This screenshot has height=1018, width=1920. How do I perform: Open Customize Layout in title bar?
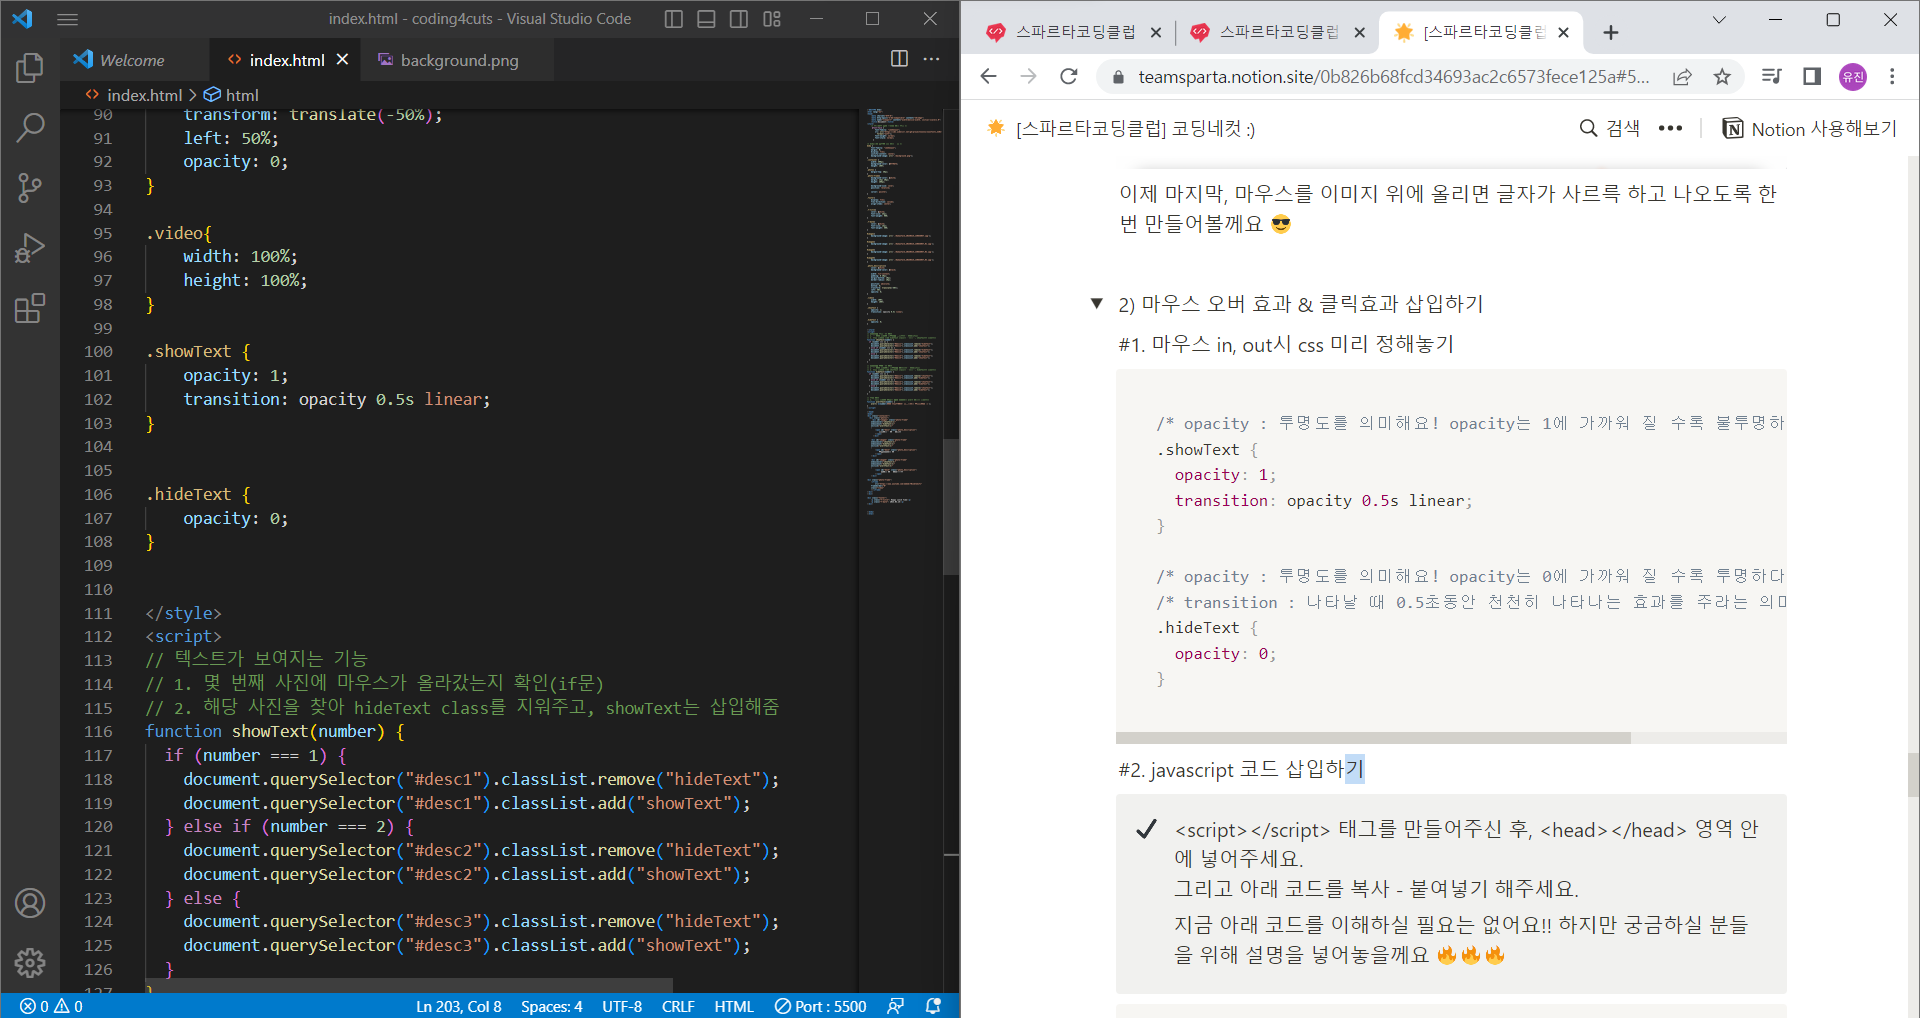(x=772, y=19)
